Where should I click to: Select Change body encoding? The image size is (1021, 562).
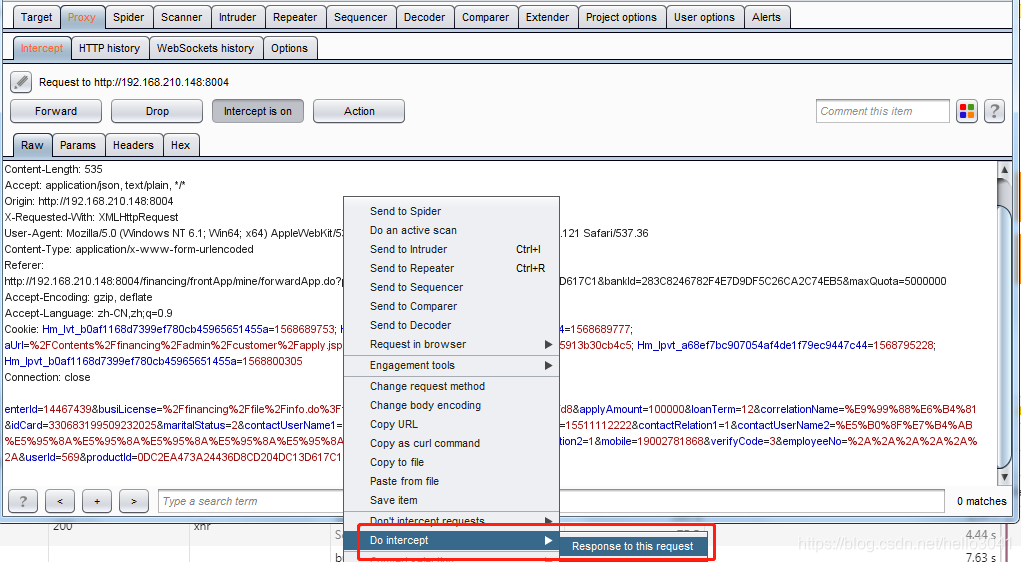[x=451, y=406]
